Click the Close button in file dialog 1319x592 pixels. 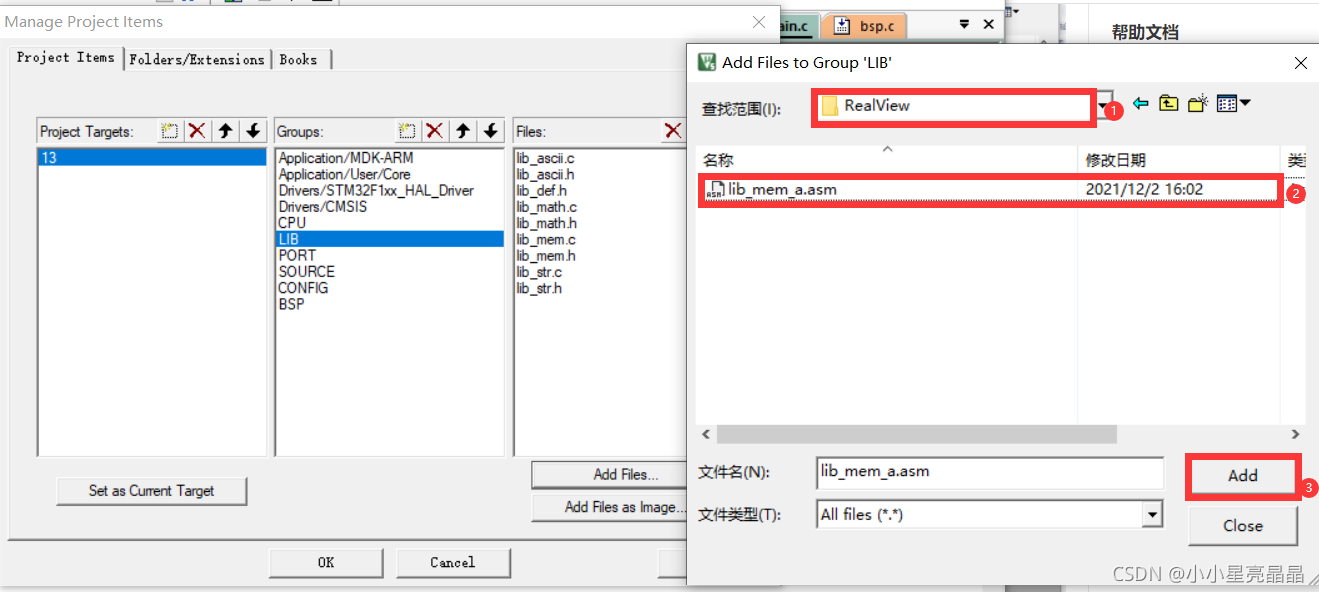[1242, 526]
